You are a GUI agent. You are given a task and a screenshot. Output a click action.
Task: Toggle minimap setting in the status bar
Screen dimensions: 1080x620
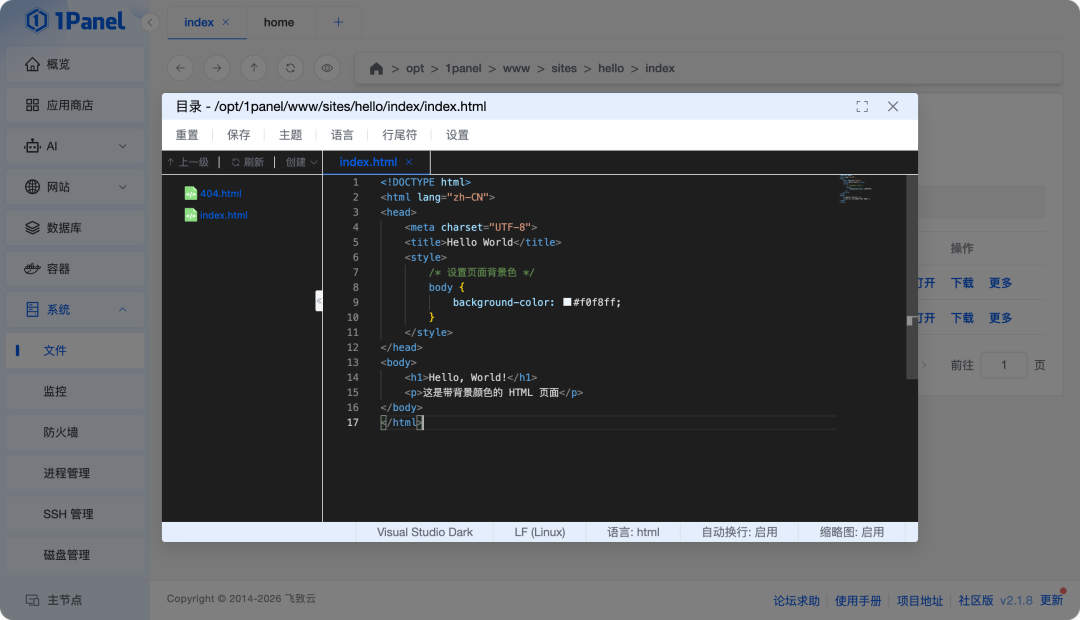click(x=851, y=532)
